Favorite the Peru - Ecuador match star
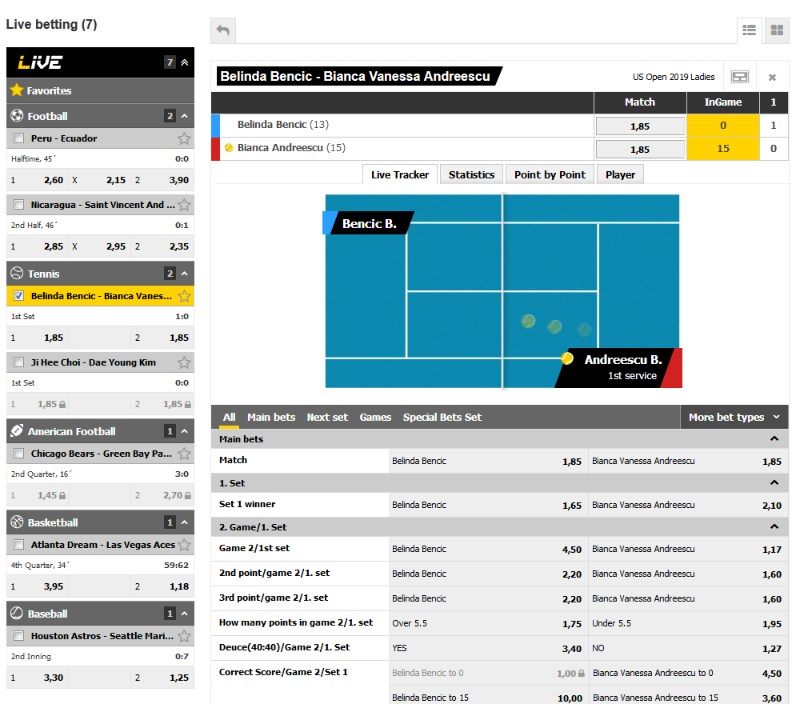Viewport: 800px width, 704px height. click(x=184, y=138)
